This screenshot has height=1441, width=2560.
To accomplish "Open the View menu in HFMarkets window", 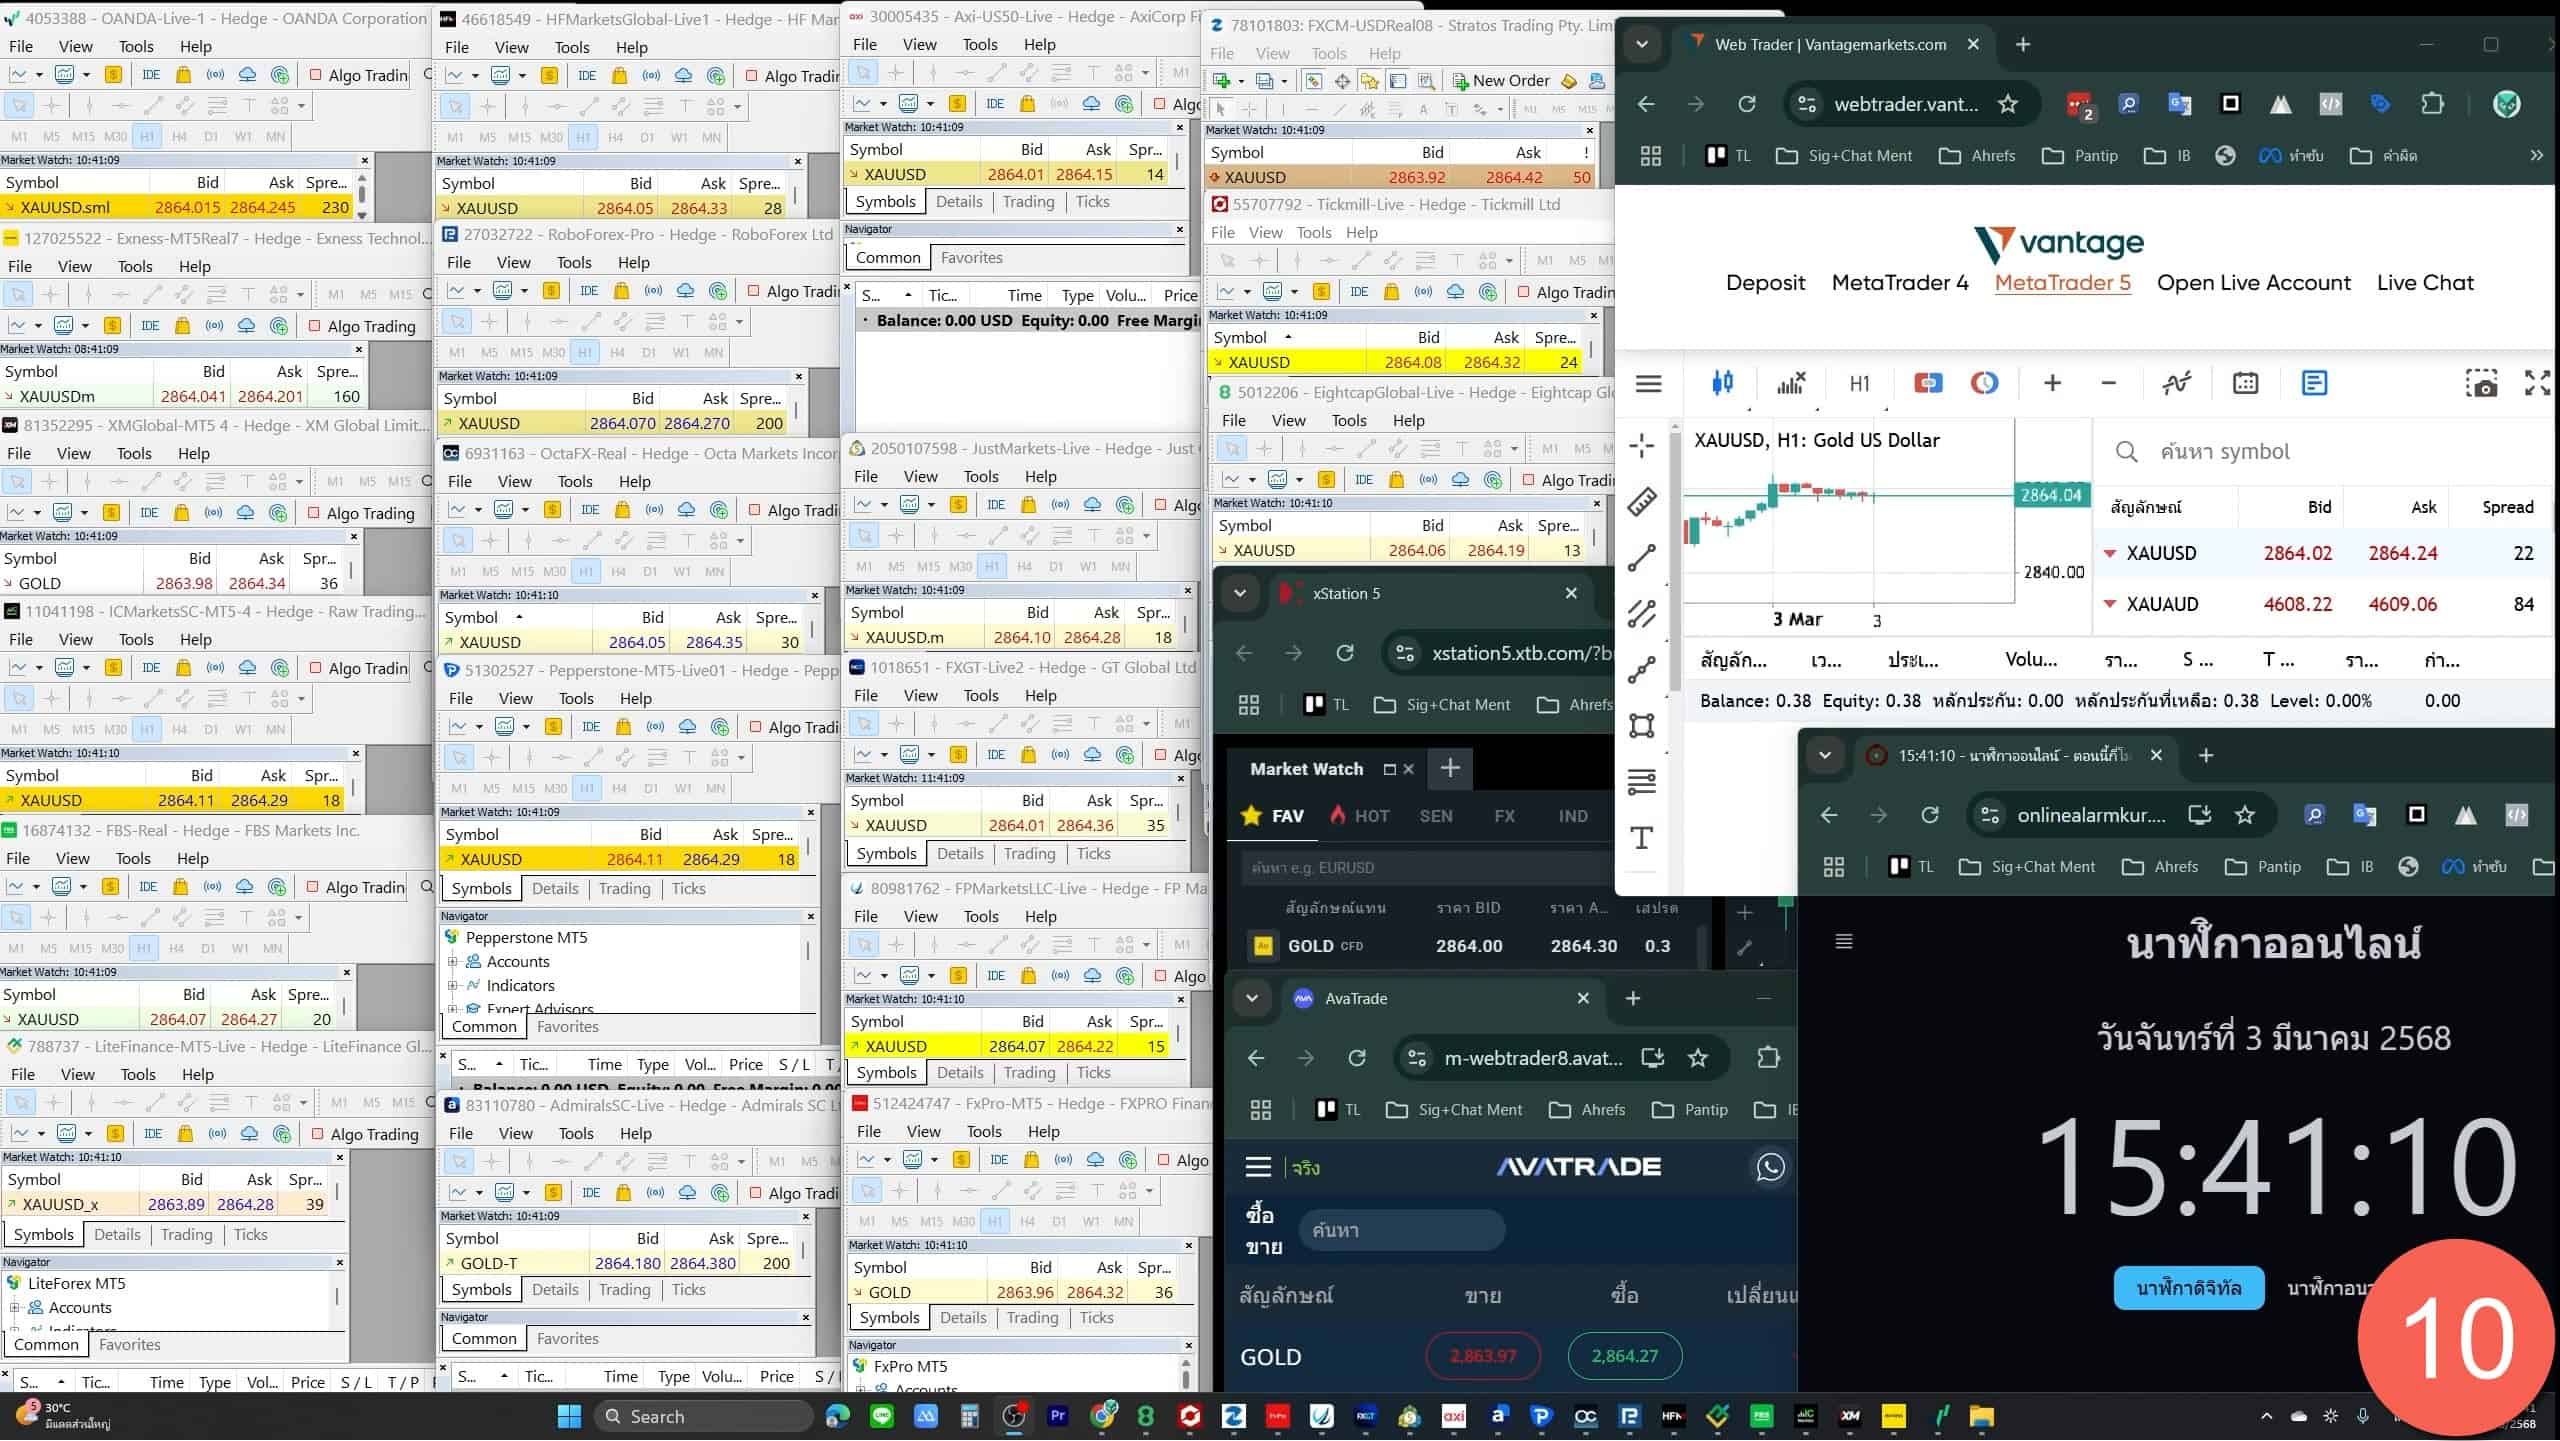I will [511, 47].
